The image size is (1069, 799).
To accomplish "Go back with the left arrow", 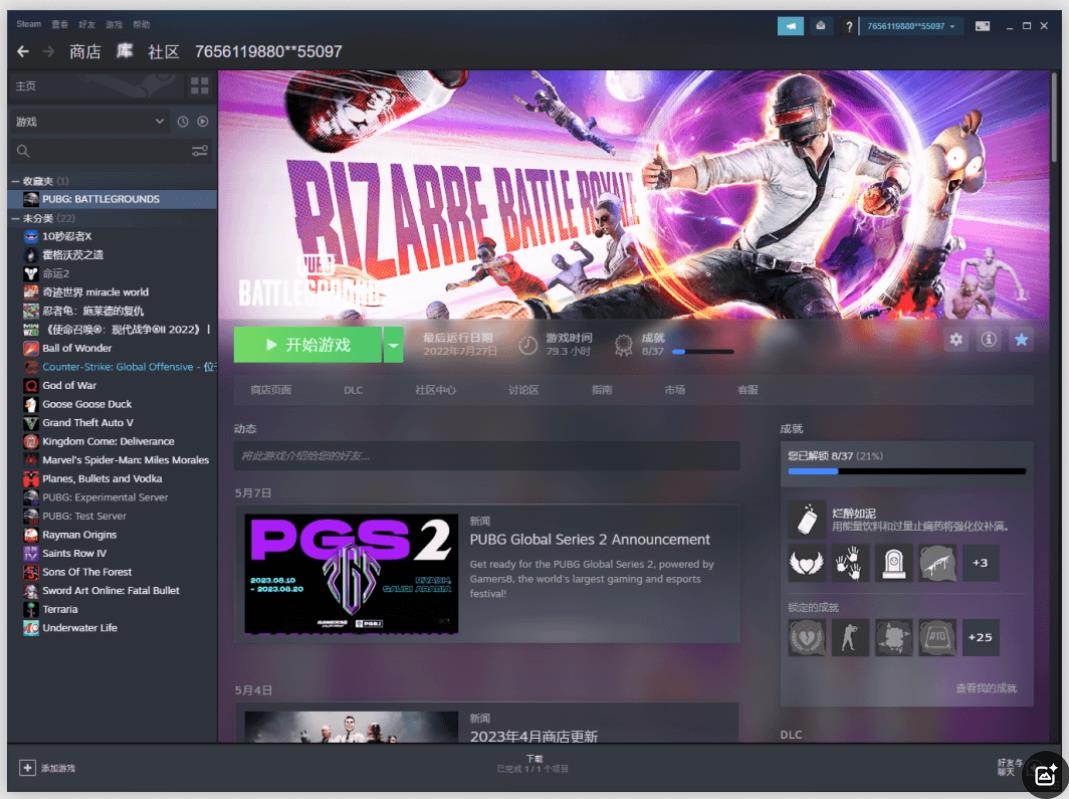I will [22, 51].
